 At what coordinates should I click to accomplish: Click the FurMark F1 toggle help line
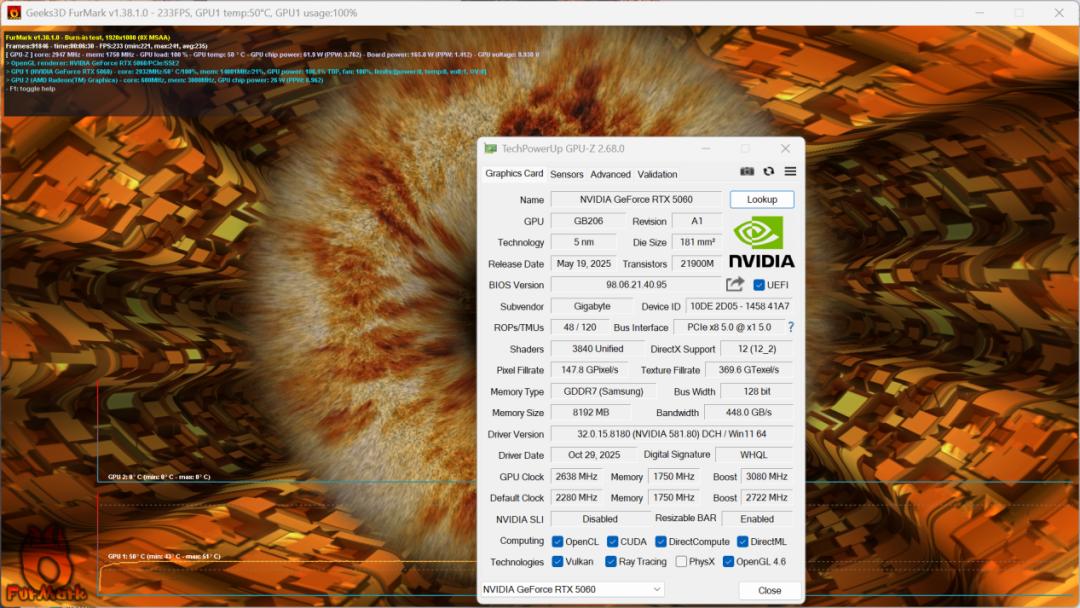[31, 89]
